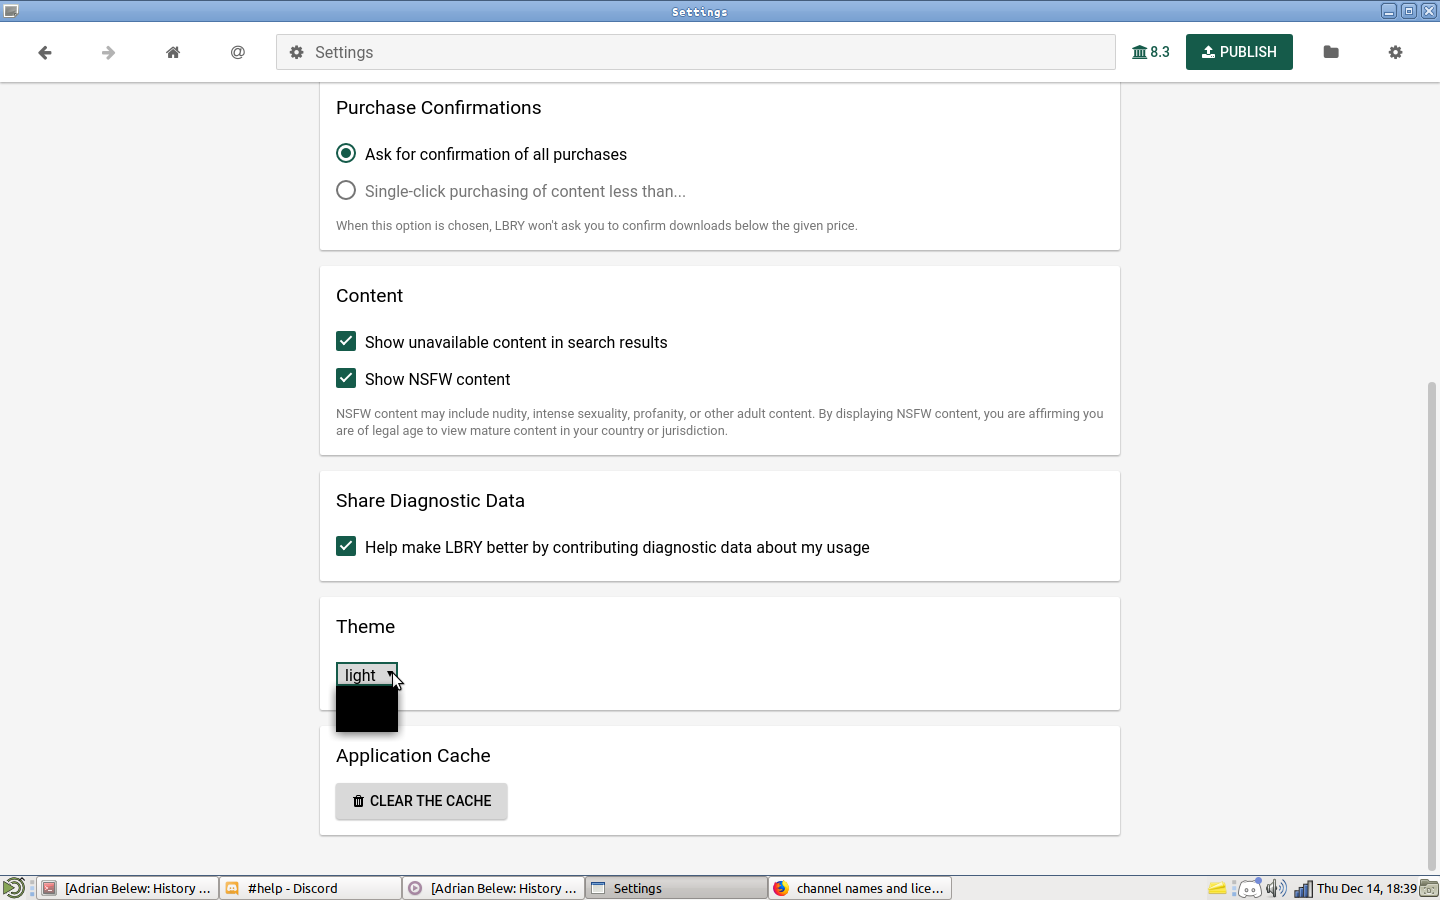Image resolution: width=1440 pixels, height=900 pixels.
Task: Open the settings gear icon at top right
Action: coord(1395,52)
